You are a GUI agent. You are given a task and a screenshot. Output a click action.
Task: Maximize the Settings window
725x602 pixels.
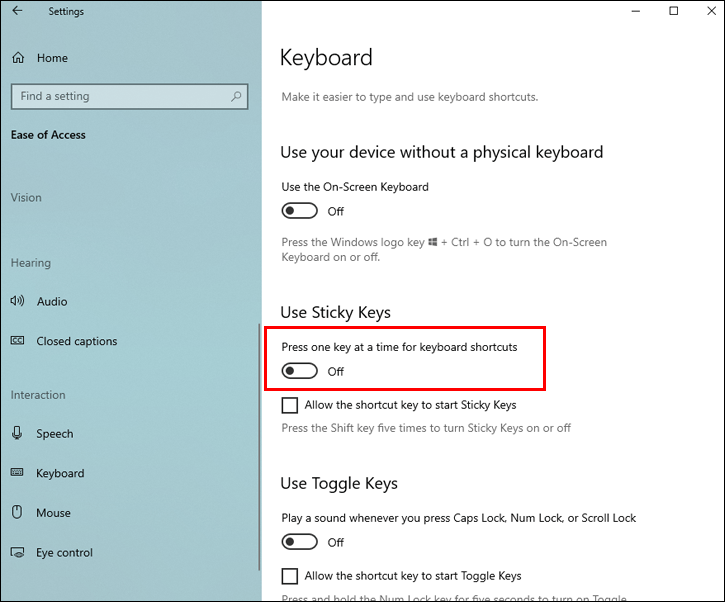pyautogui.click(x=673, y=11)
